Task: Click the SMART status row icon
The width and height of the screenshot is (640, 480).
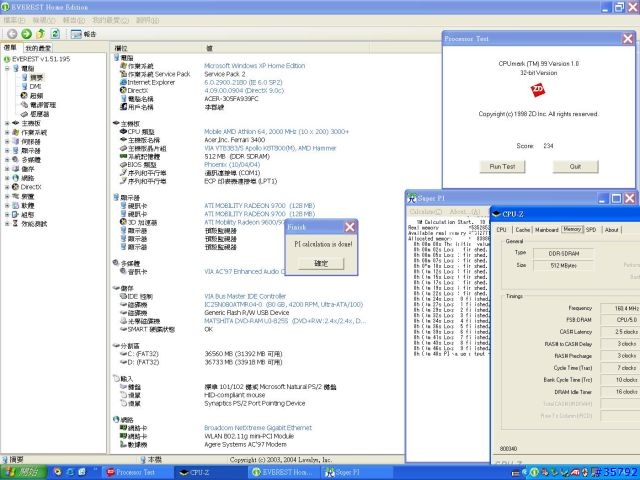Action: click(x=123, y=329)
